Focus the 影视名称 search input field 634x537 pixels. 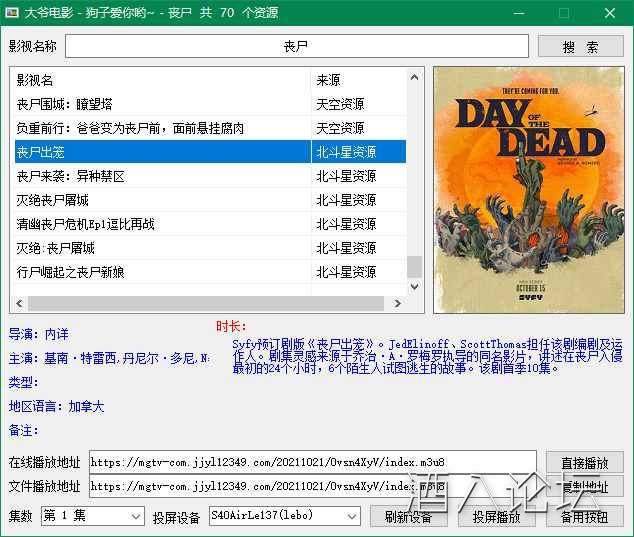297,46
